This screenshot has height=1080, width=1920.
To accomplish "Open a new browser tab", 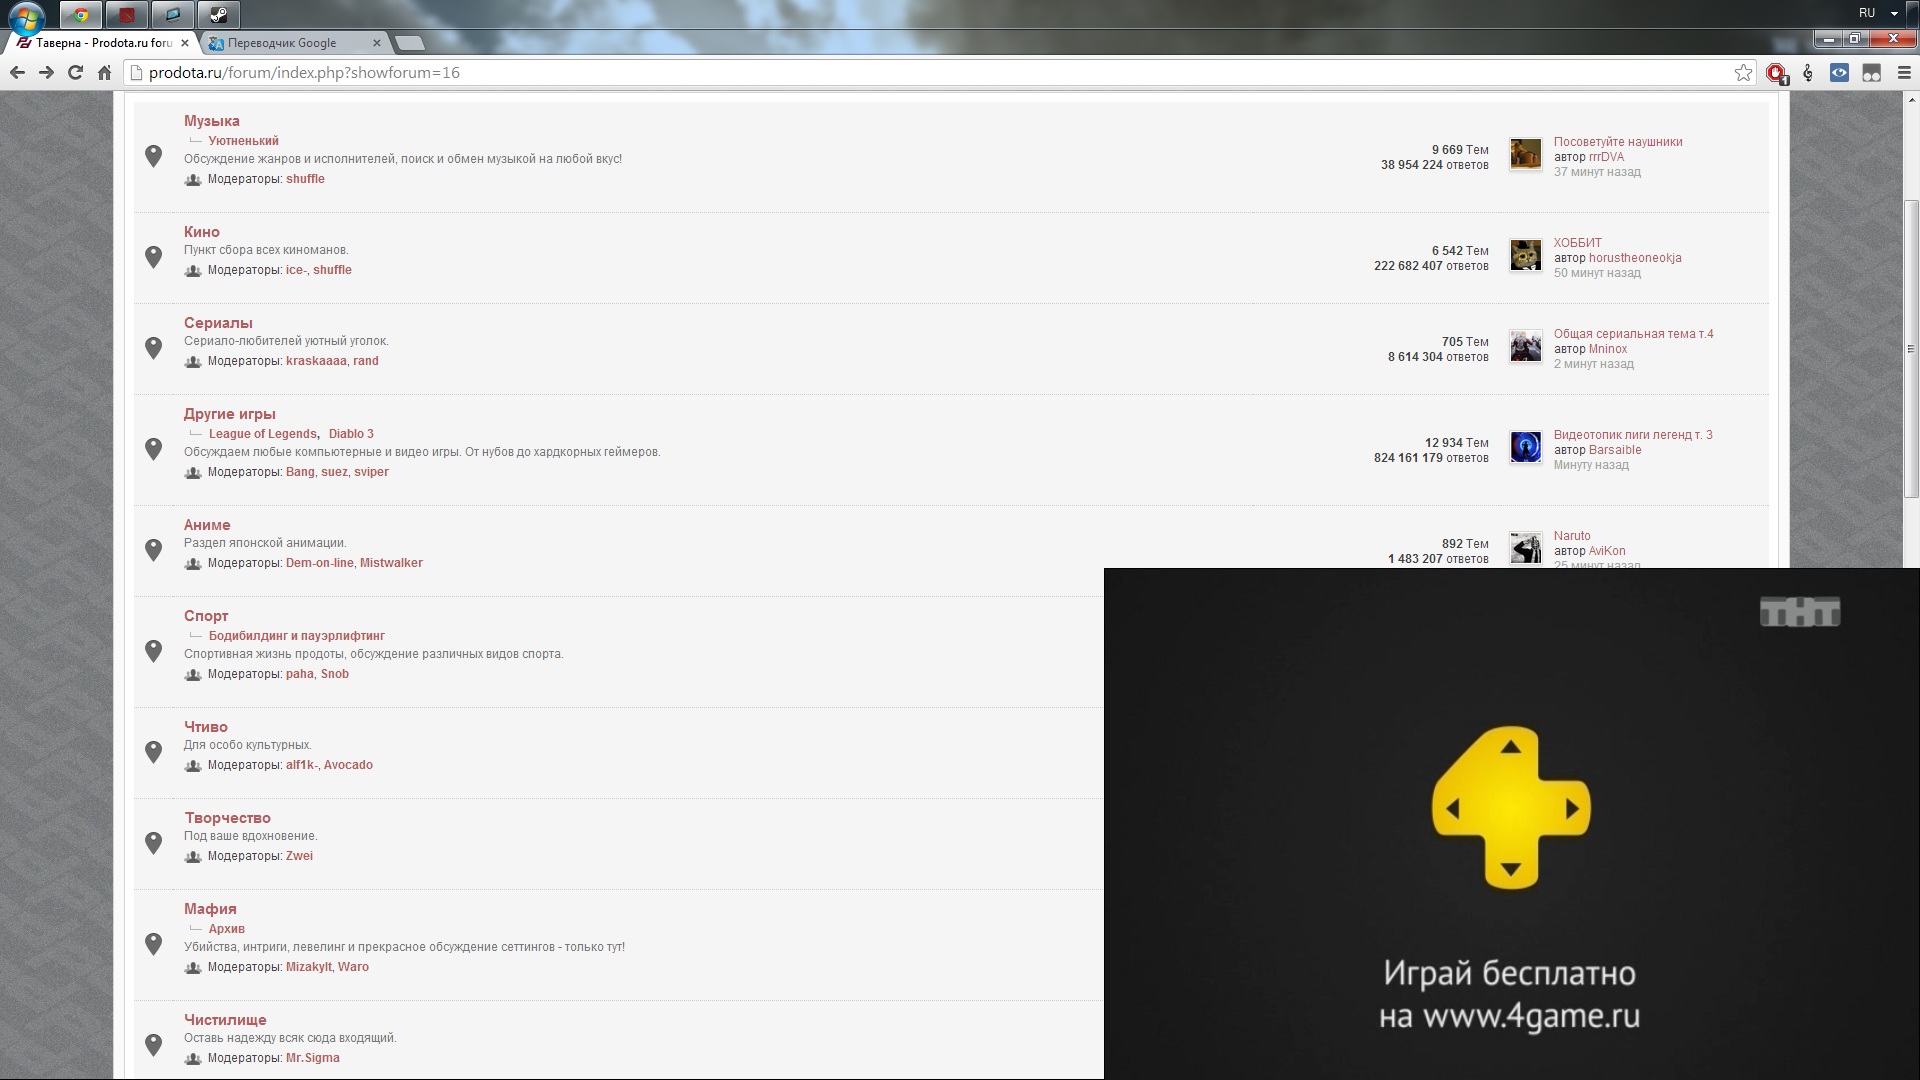I will click(x=410, y=43).
